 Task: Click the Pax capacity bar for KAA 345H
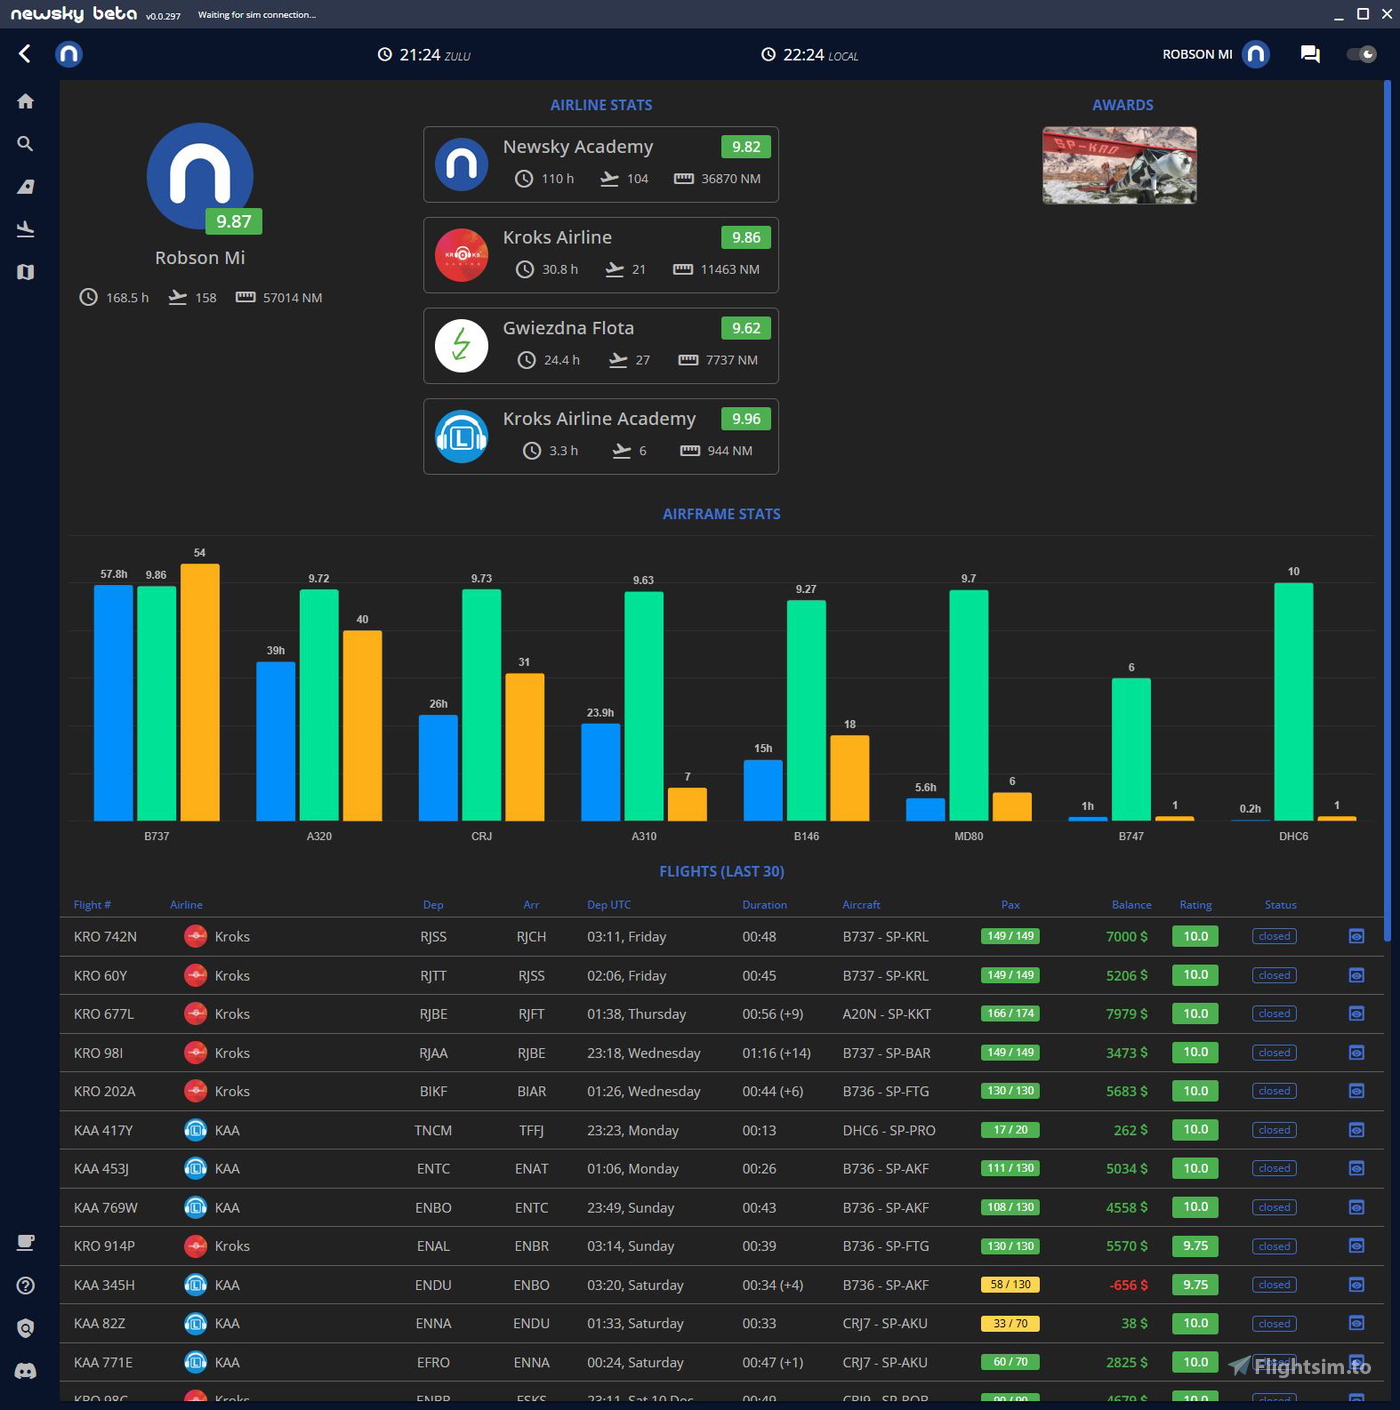pyautogui.click(x=1010, y=1284)
